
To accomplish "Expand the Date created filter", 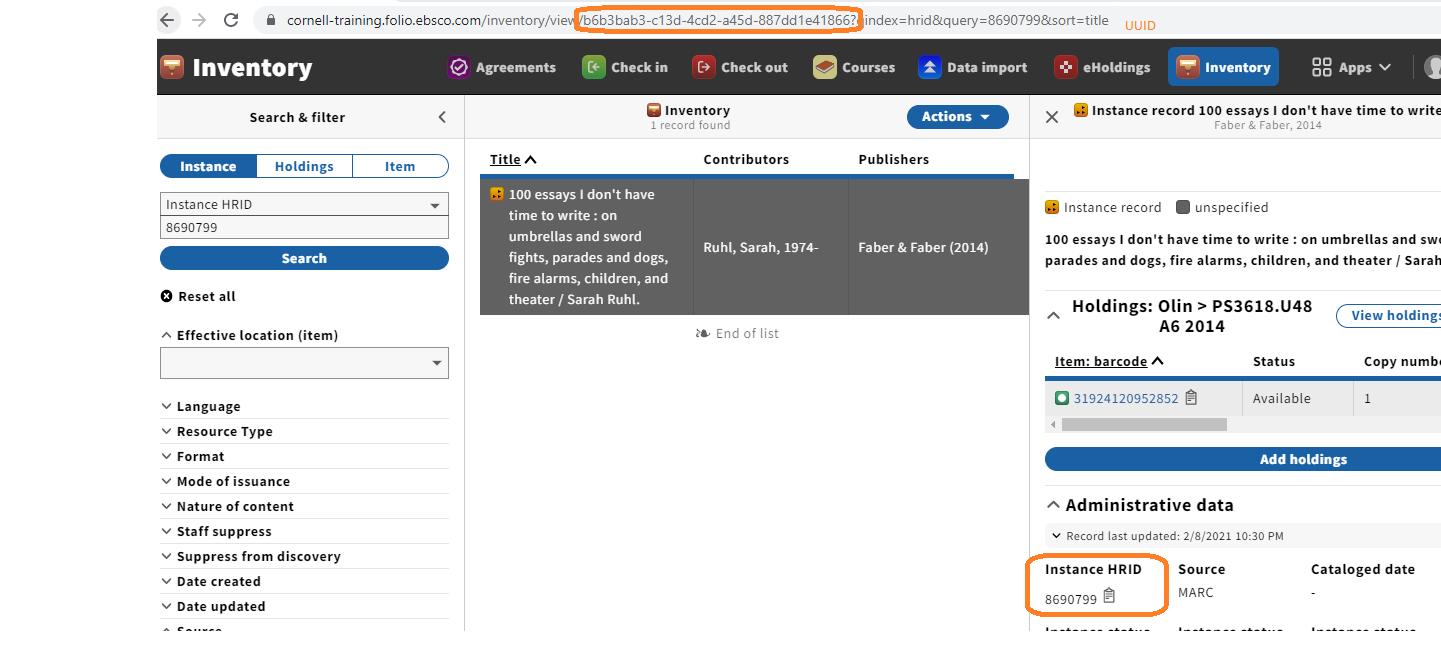I will (210, 581).
